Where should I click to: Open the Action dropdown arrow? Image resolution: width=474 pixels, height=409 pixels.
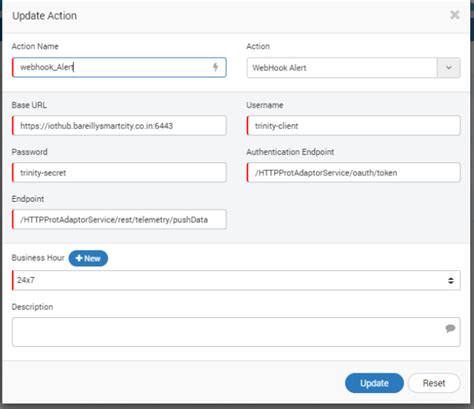tap(449, 68)
